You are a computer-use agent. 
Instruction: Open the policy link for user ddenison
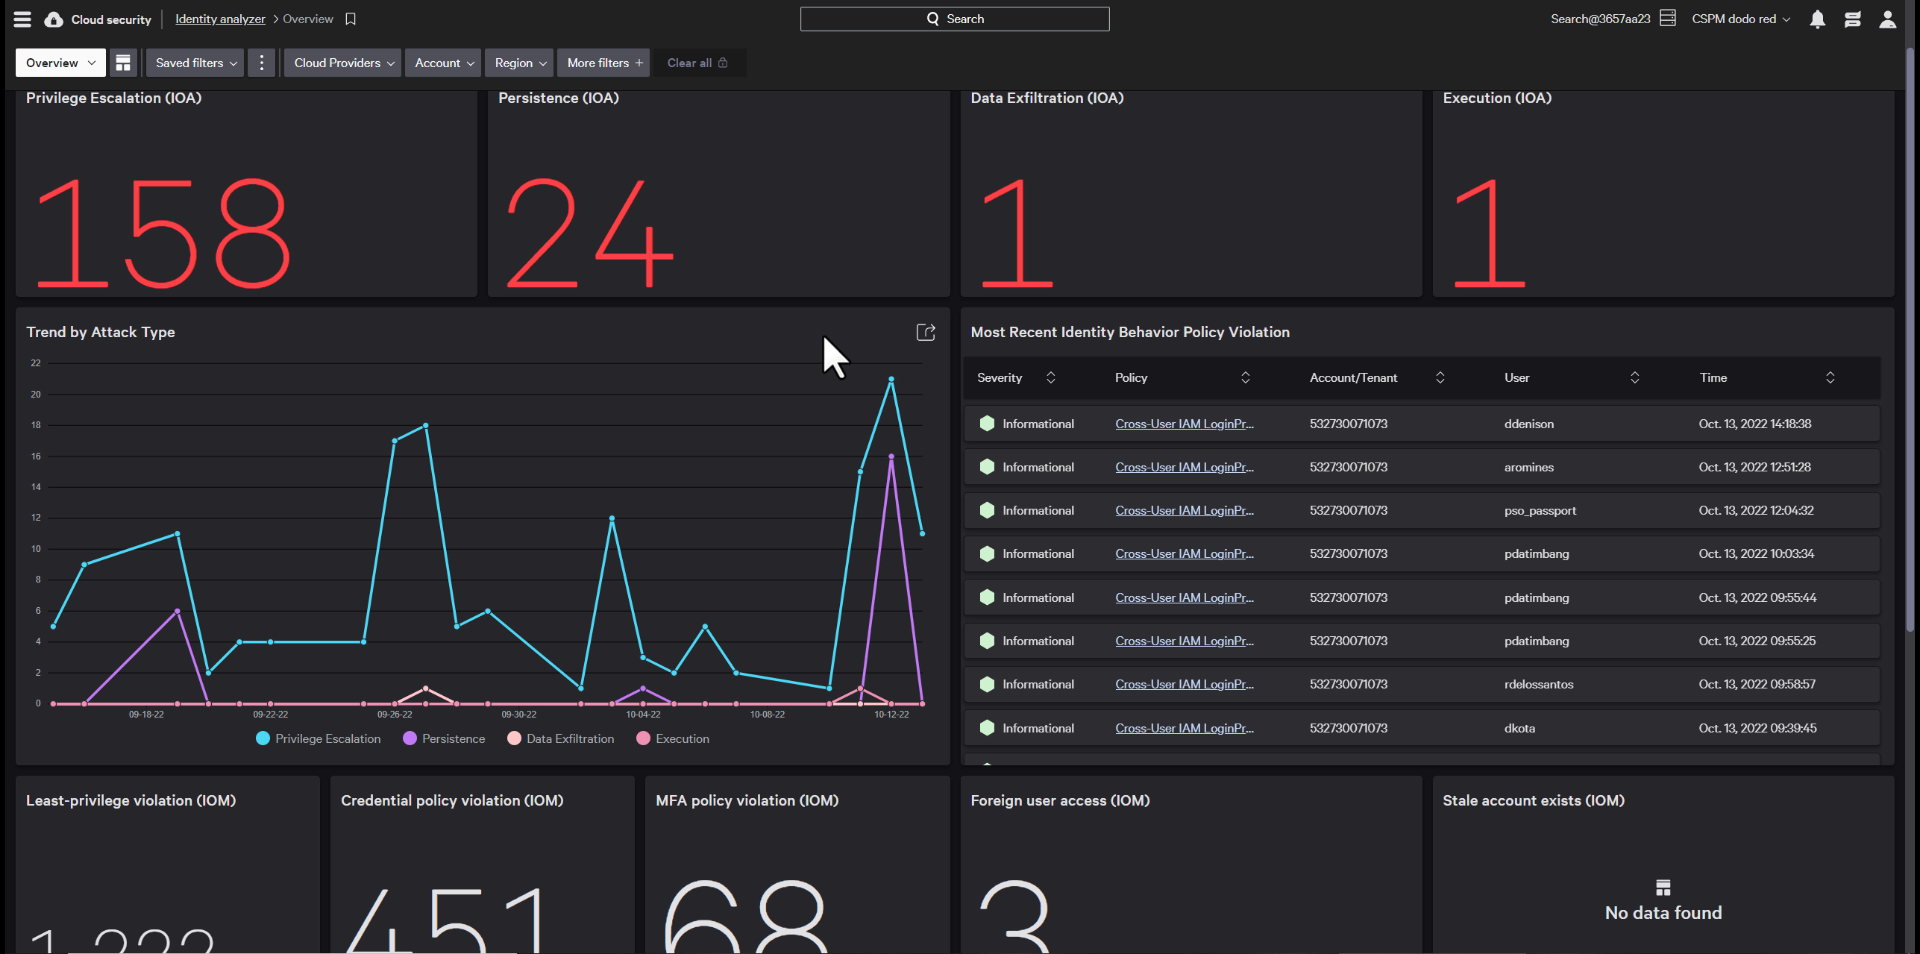click(1184, 424)
